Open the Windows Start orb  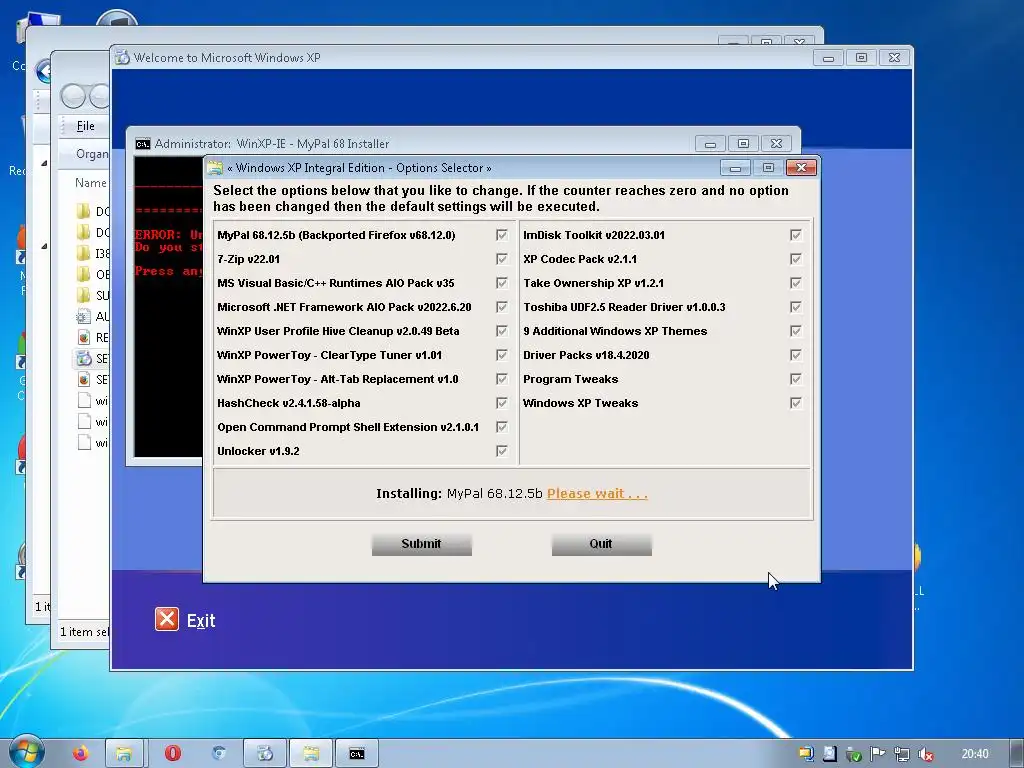pyautogui.click(x=25, y=752)
